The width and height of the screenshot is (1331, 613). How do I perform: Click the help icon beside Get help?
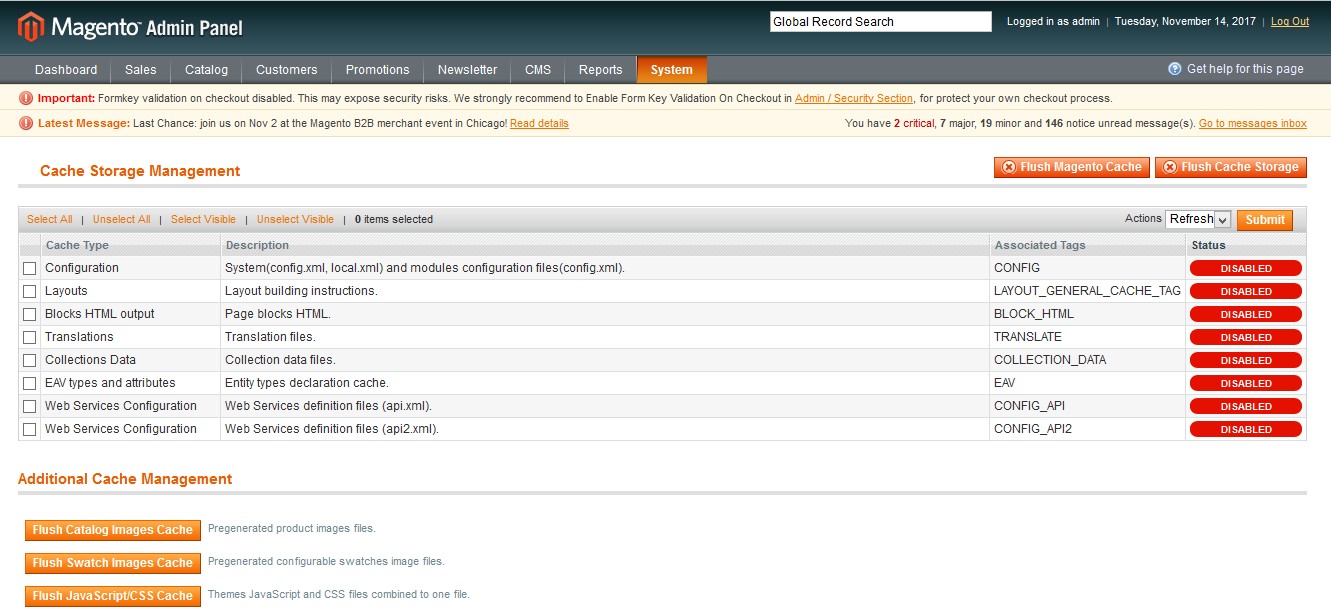pos(1175,69)
